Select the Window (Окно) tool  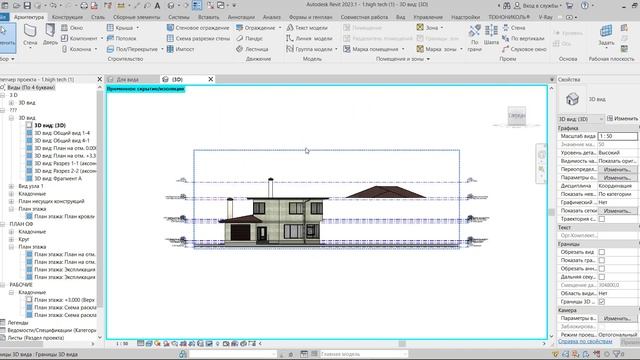click(72, 28)
